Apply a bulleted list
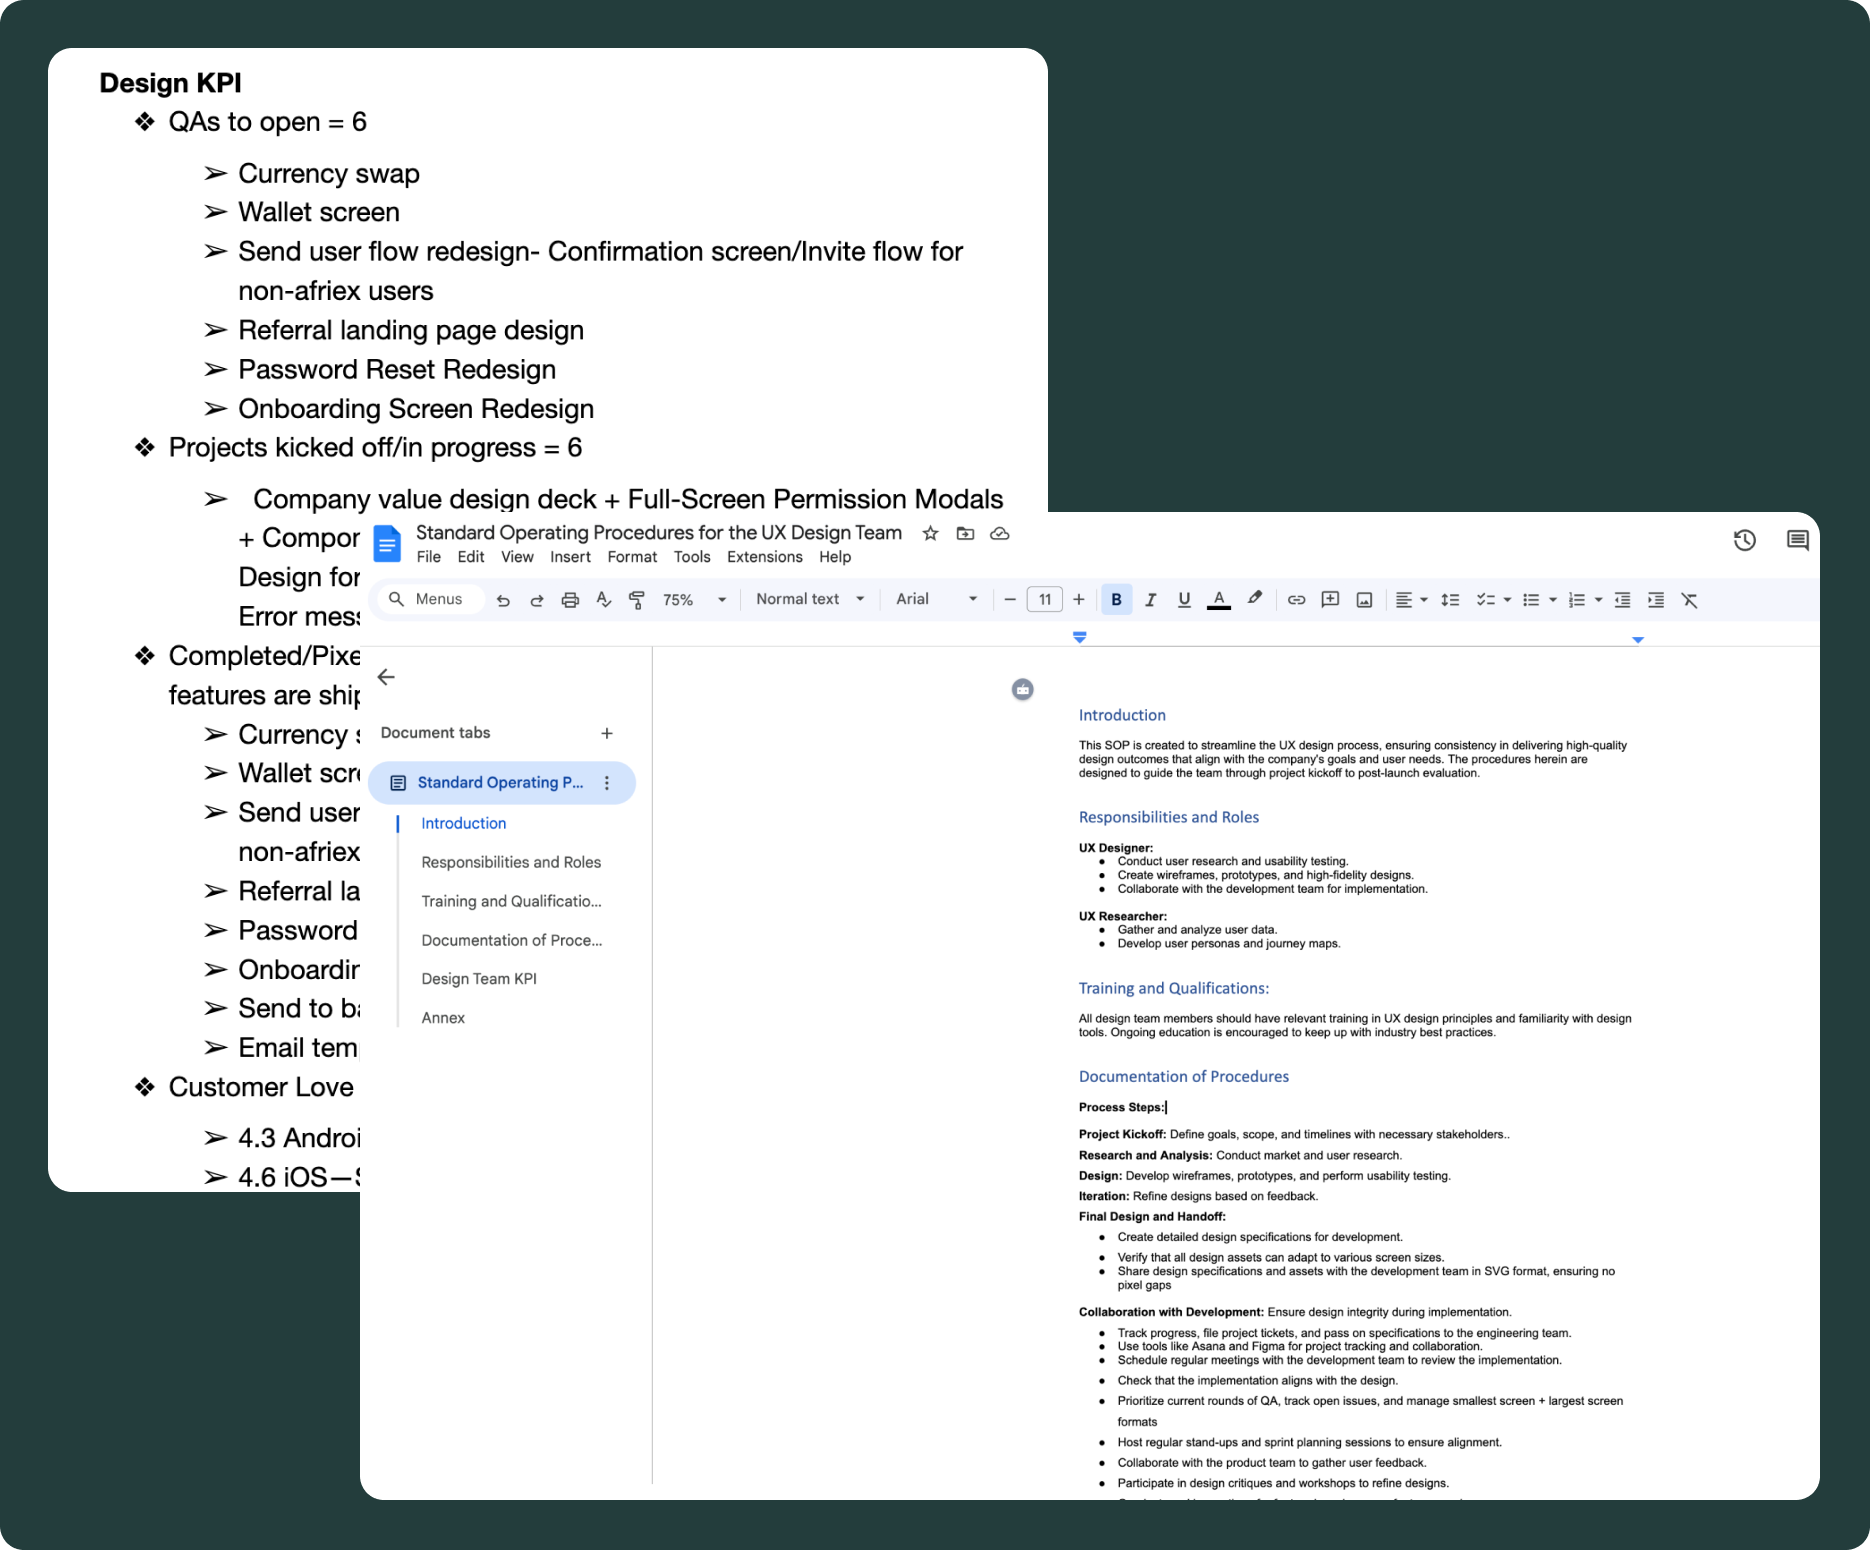The height and width of the screenshot is (1550, 1870). click(x=1530, y=600)
